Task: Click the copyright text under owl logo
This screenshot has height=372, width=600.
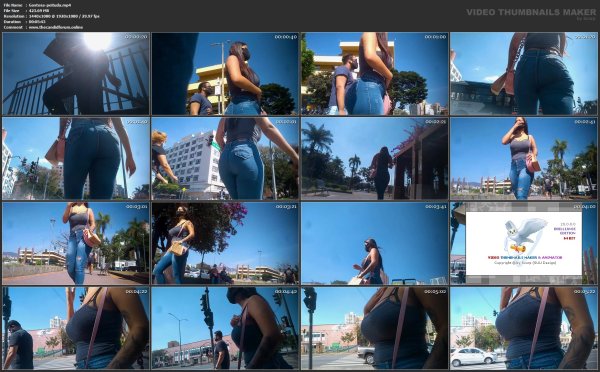Action: [x=525, y=263]
